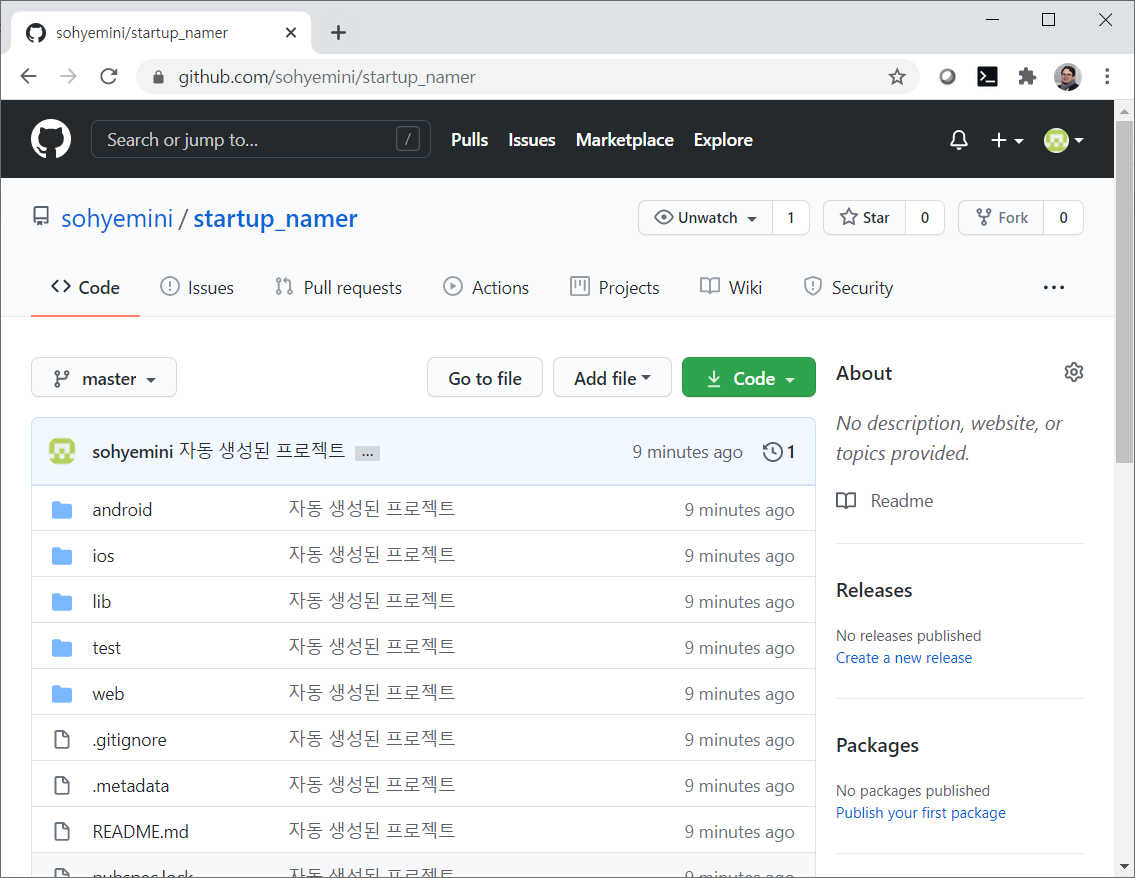Expand the commit message ellipsis
This screenshot has height=878, width=1135.
tap(367, 453)
